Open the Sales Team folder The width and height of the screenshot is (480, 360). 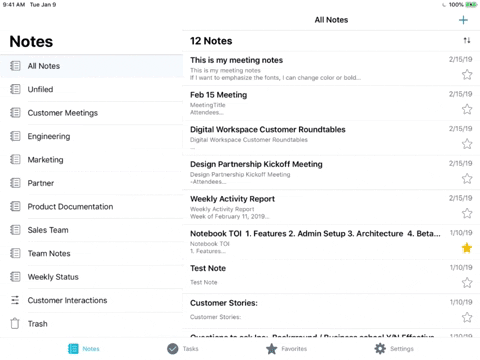pyautogui.click(x=91, y=230)
